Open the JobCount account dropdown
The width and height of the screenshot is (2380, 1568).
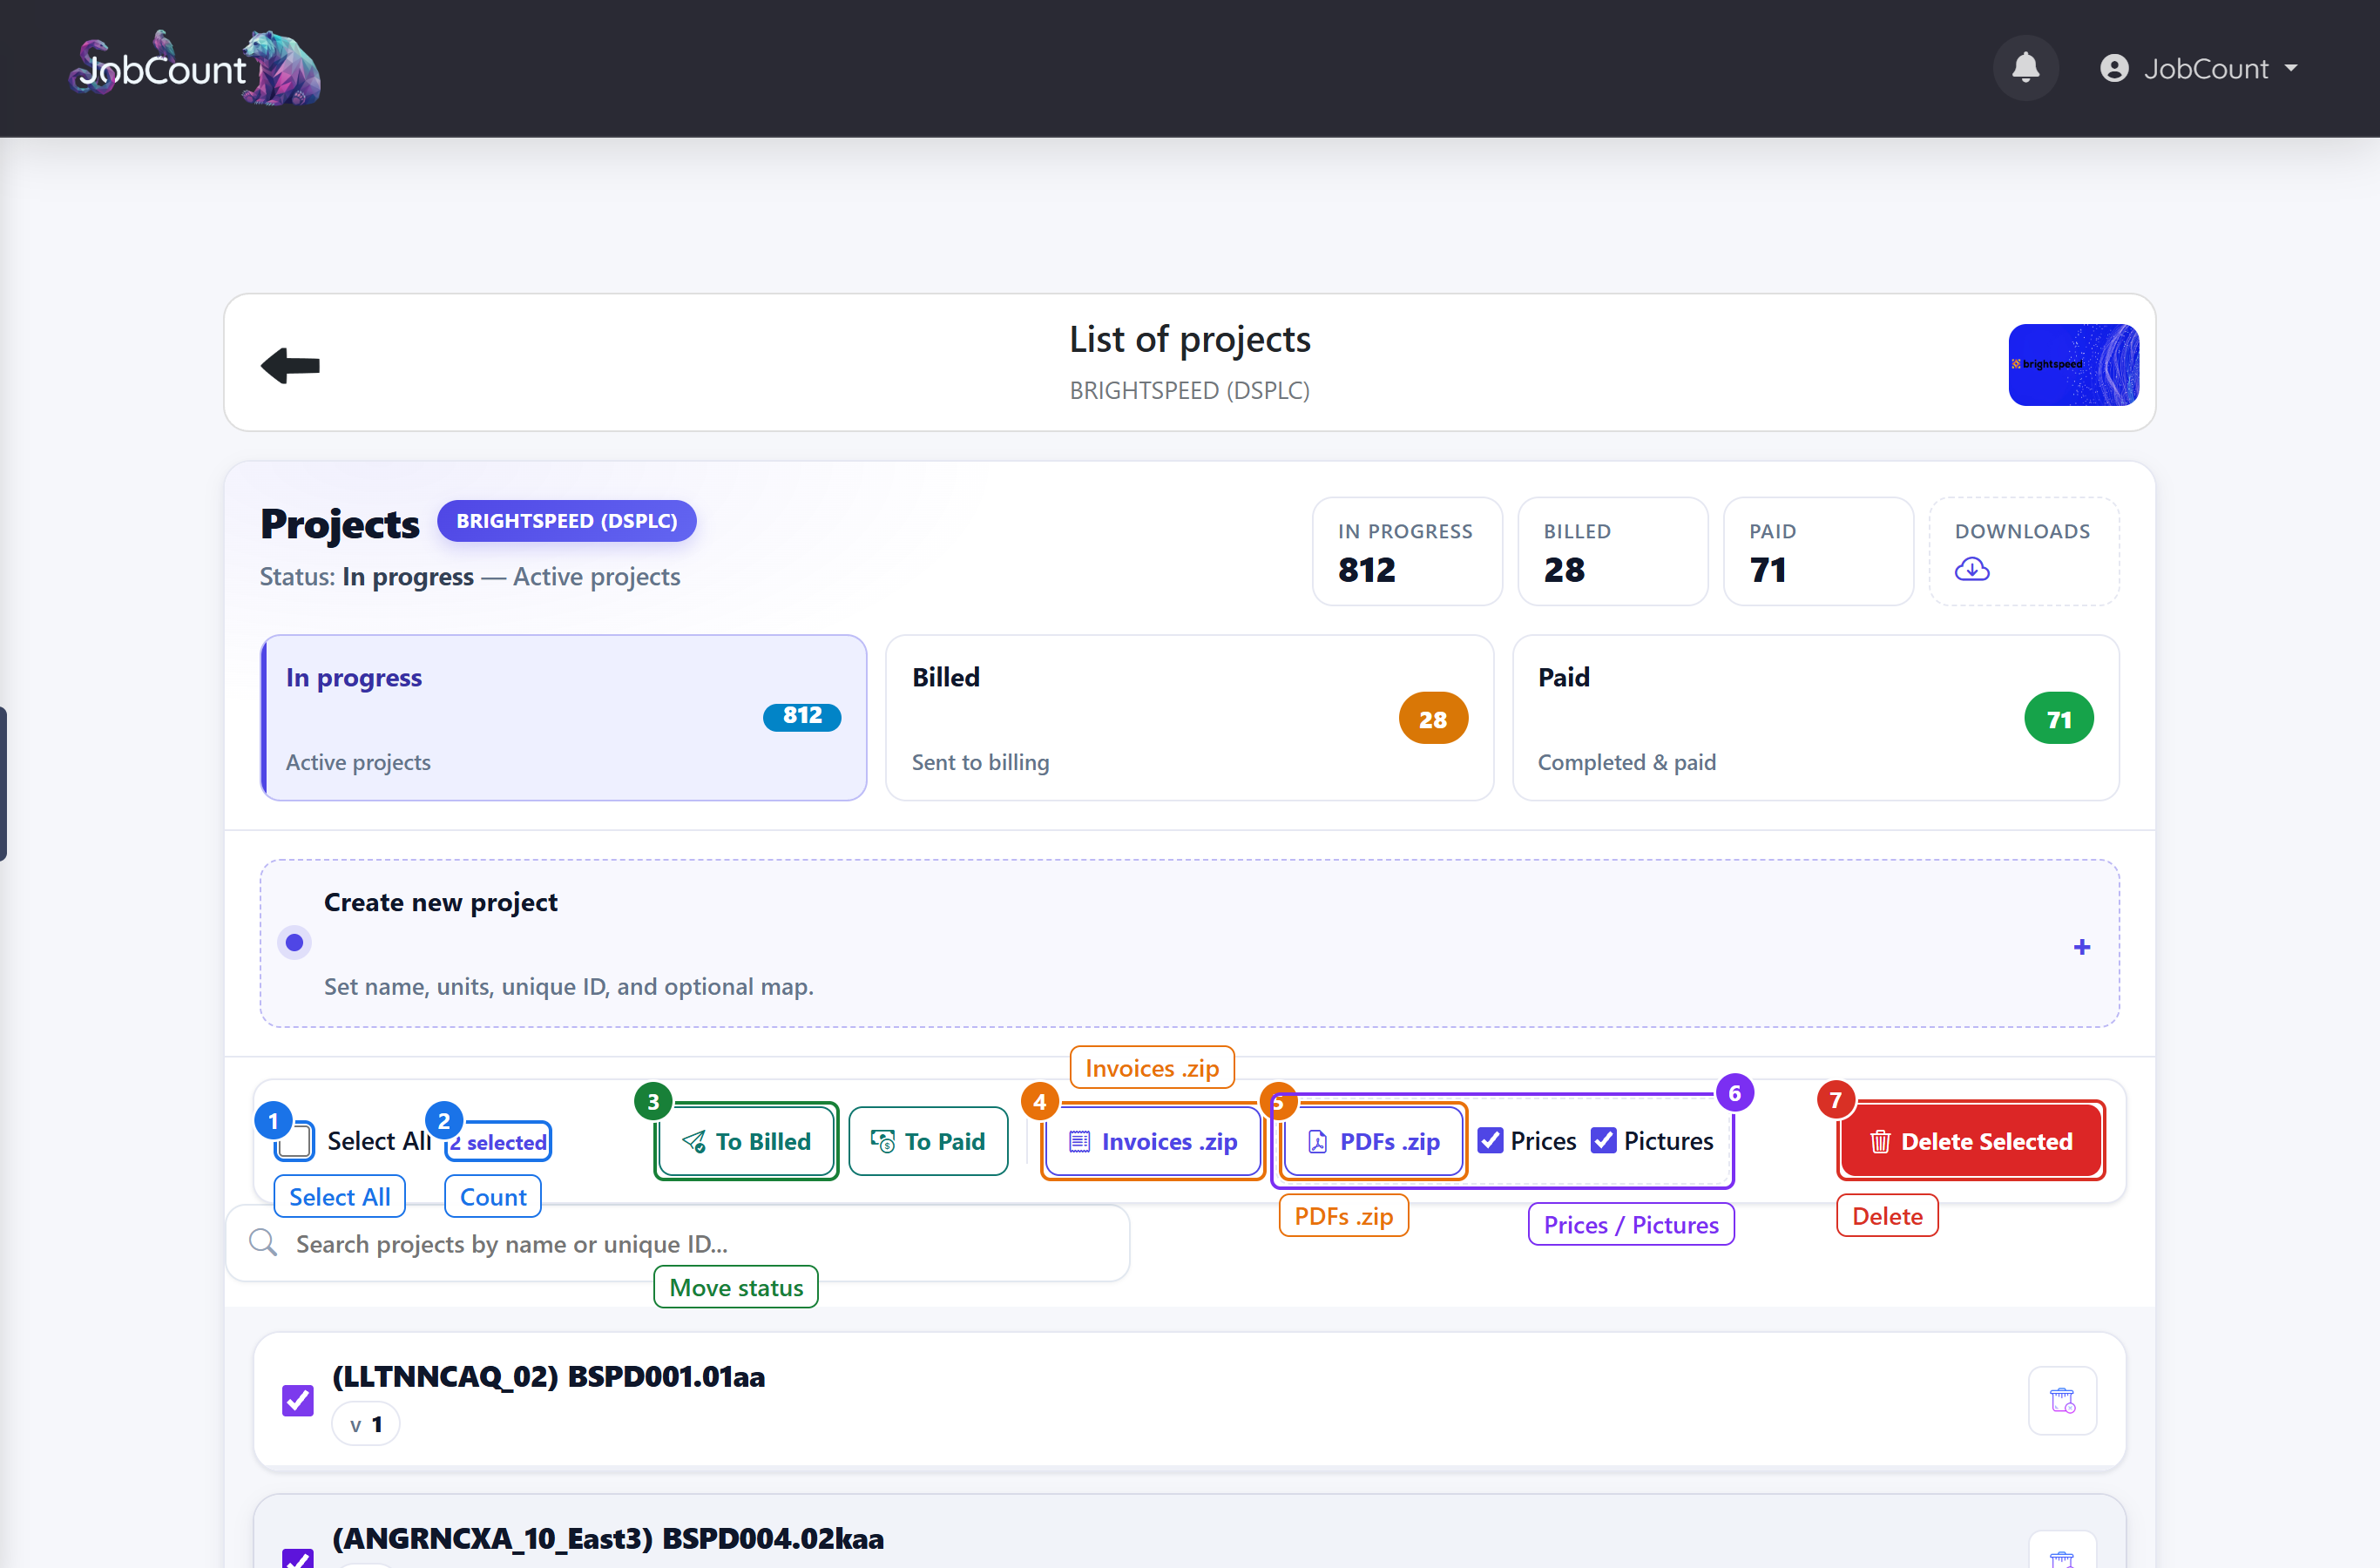(2198, 68)
